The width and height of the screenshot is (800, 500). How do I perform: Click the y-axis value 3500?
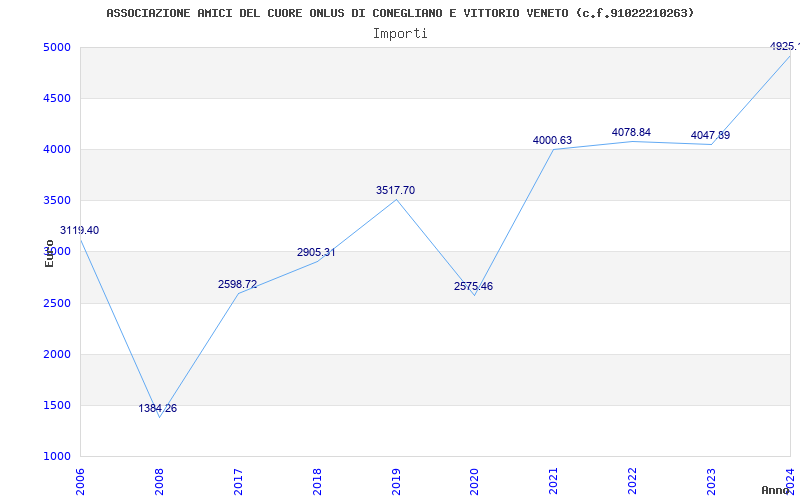tap(57, 201)
